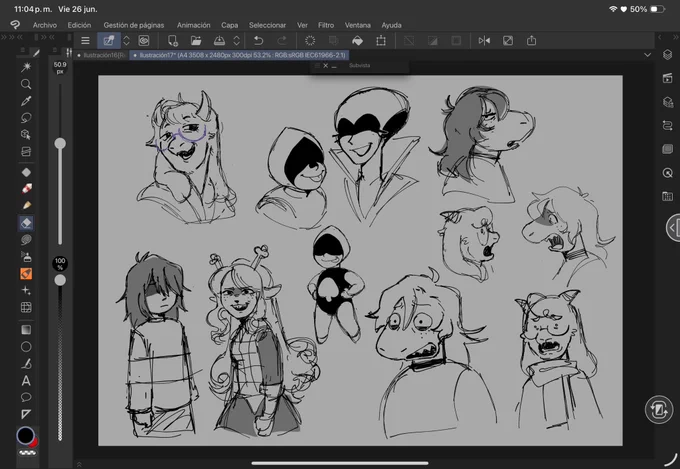Click the Open file folder icon
The image size is (680, 469).
tap(196, 41)
